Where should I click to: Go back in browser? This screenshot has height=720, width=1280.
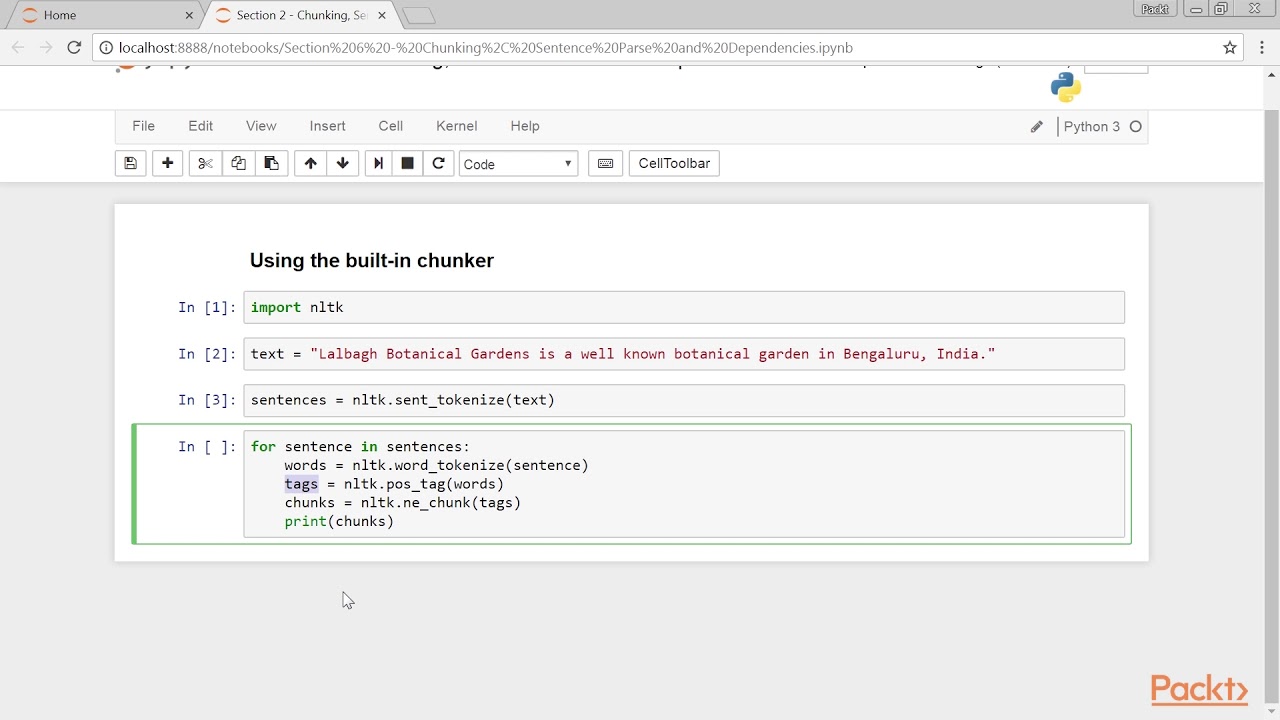[x=18, y=47]
